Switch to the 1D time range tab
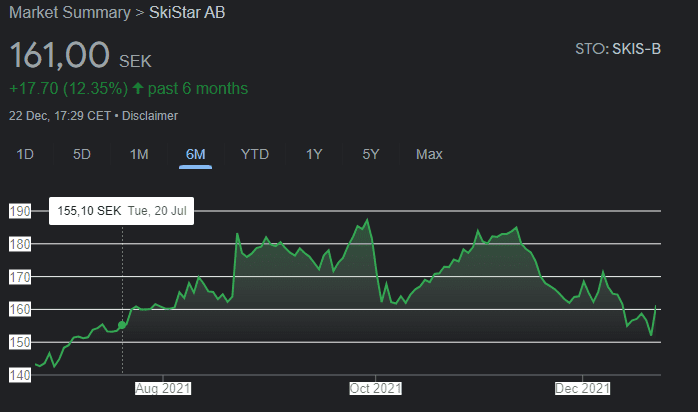 (x=25, y=154)
